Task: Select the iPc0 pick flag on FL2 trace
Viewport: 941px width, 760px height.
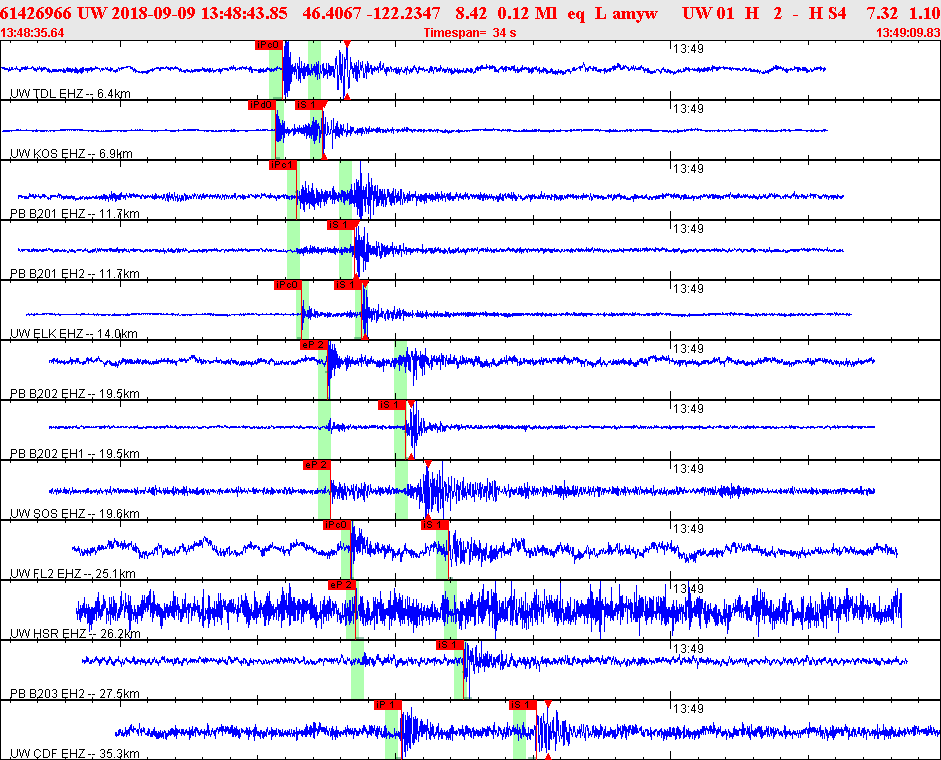Action: click(x=336, y=525)
